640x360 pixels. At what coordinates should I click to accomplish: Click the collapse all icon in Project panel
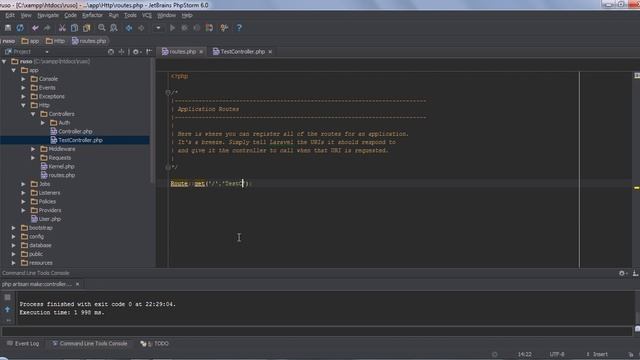click(x=121, y=52)
